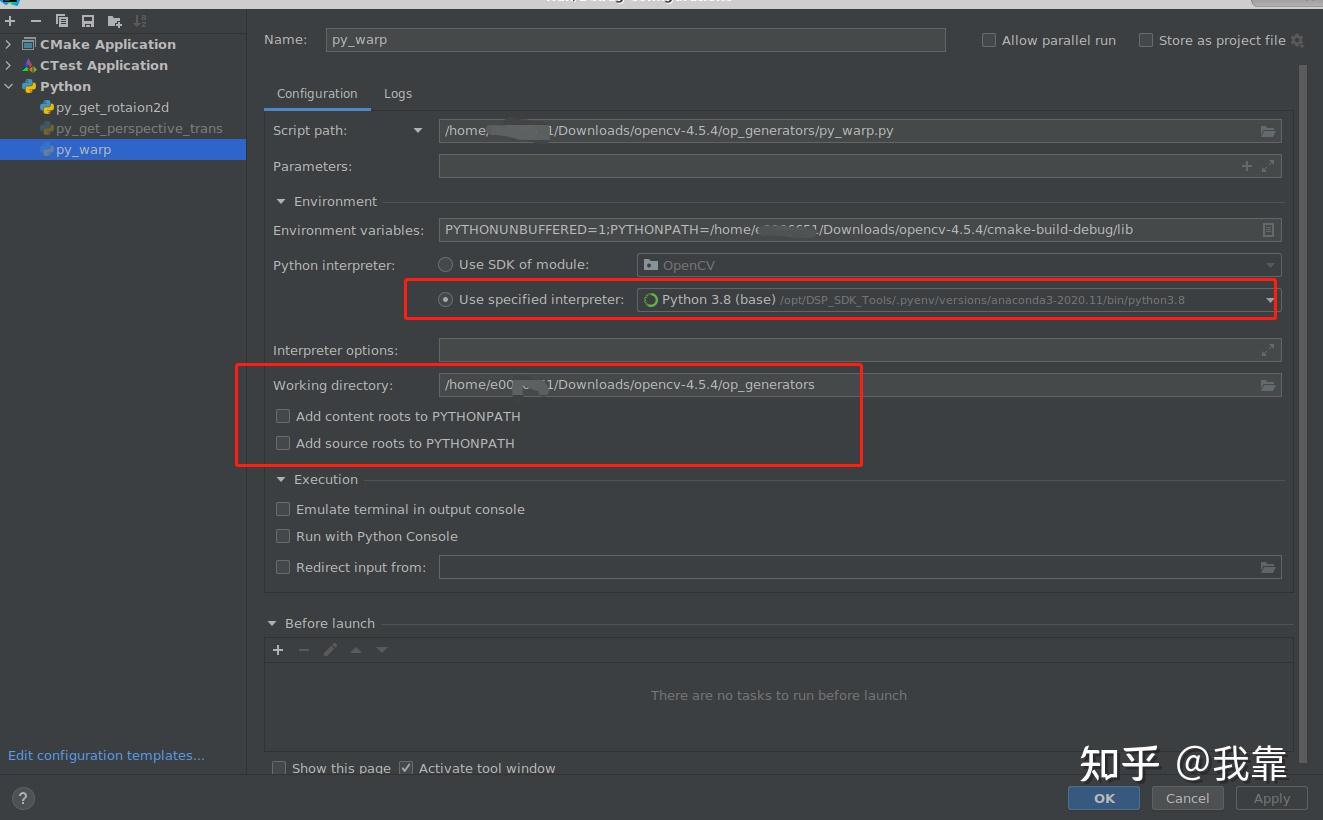The height and width of the screenshot is (820, 1323).
Task: Check Add source roots to PYTHONPATH
Action: point(283,443)
